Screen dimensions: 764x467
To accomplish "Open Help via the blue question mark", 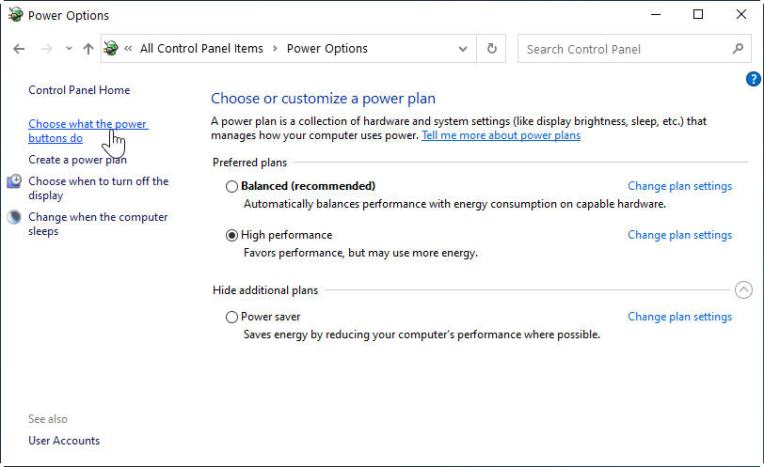I will [x=754, y=79].
